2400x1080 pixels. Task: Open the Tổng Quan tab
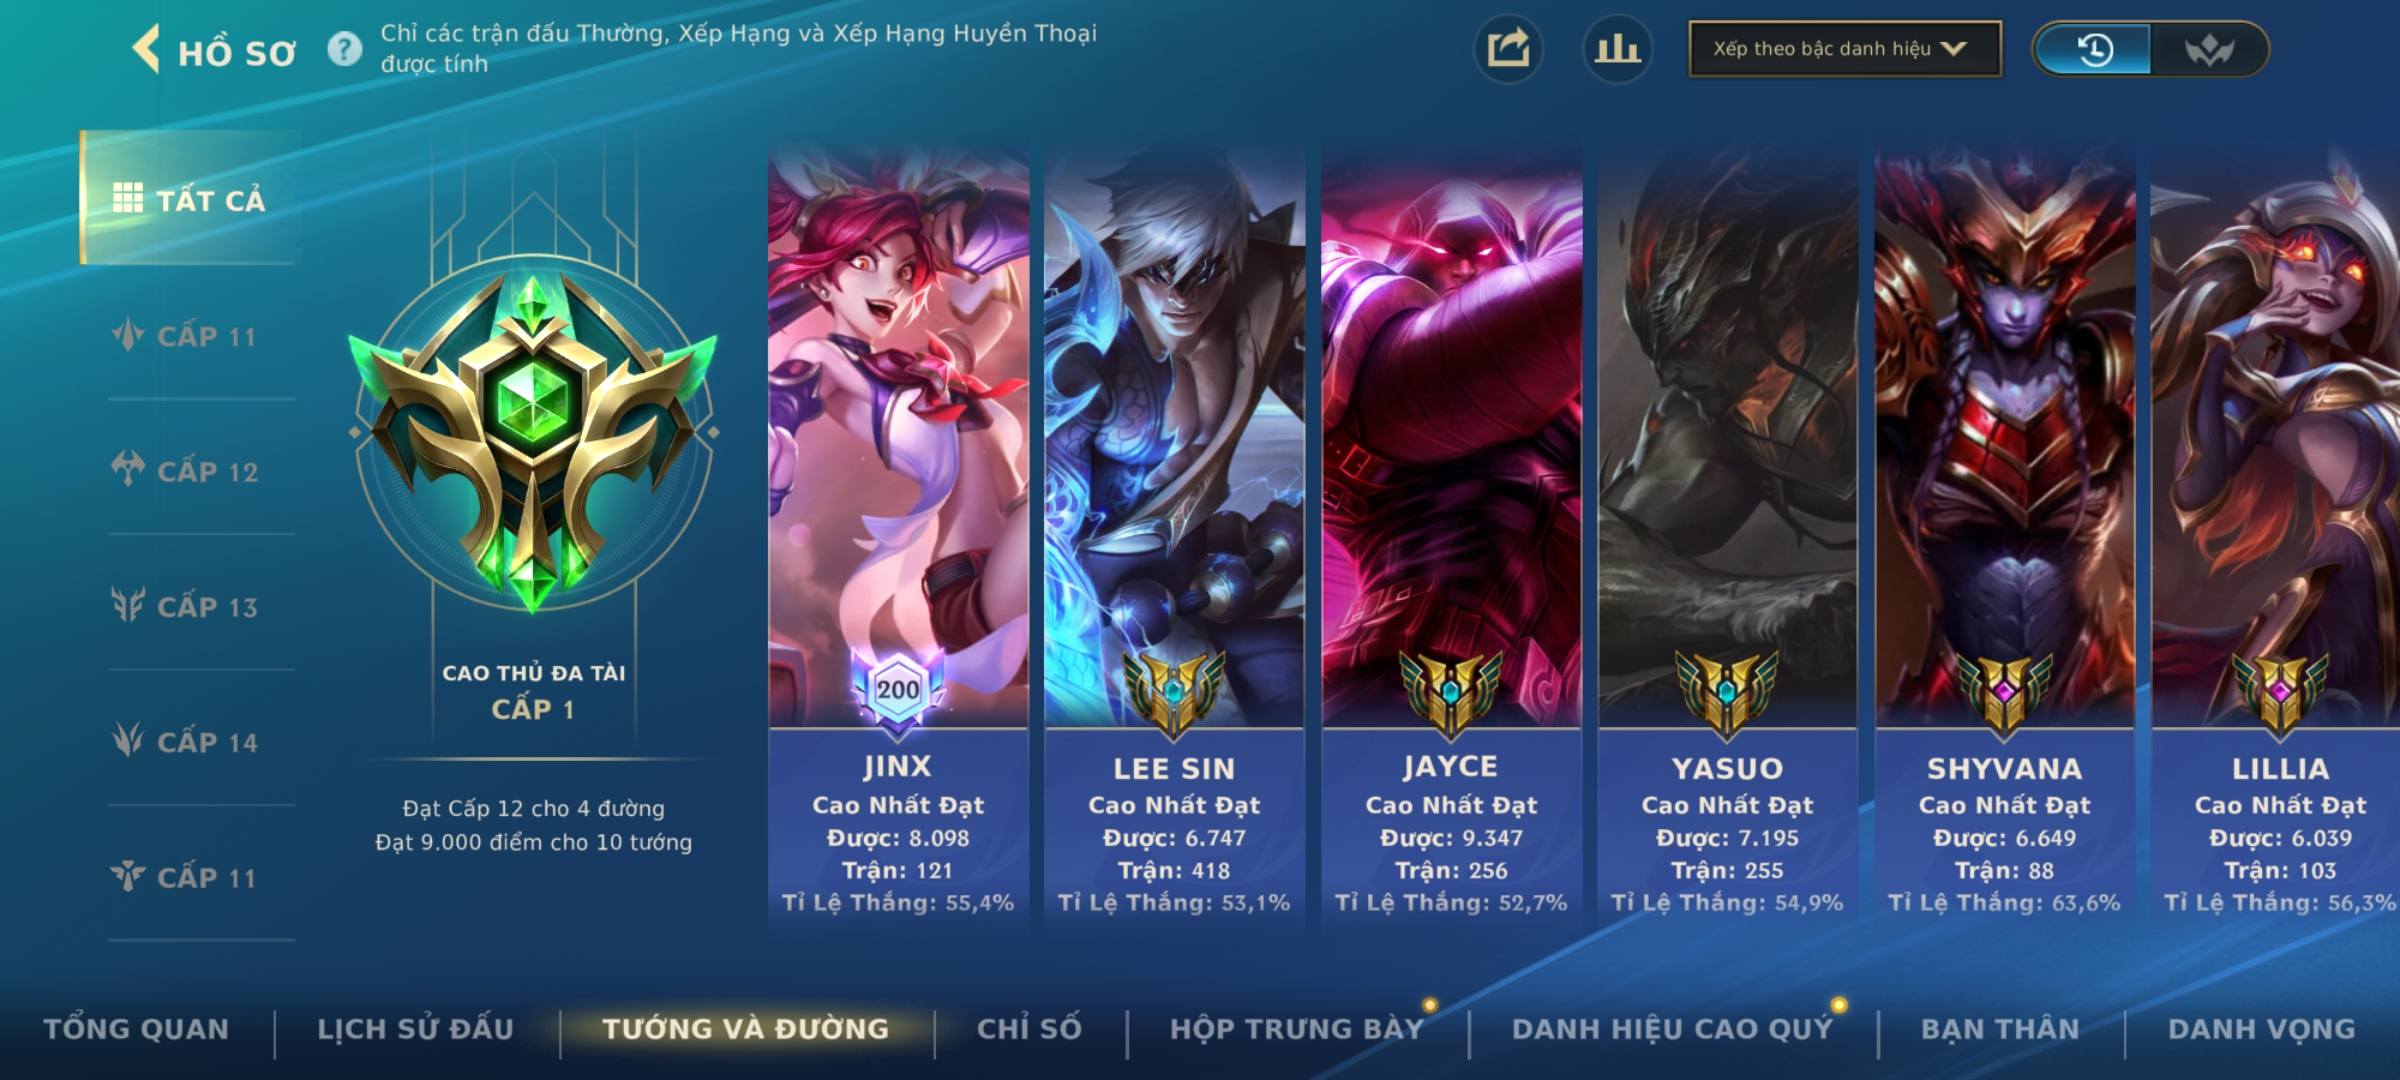137,1029
